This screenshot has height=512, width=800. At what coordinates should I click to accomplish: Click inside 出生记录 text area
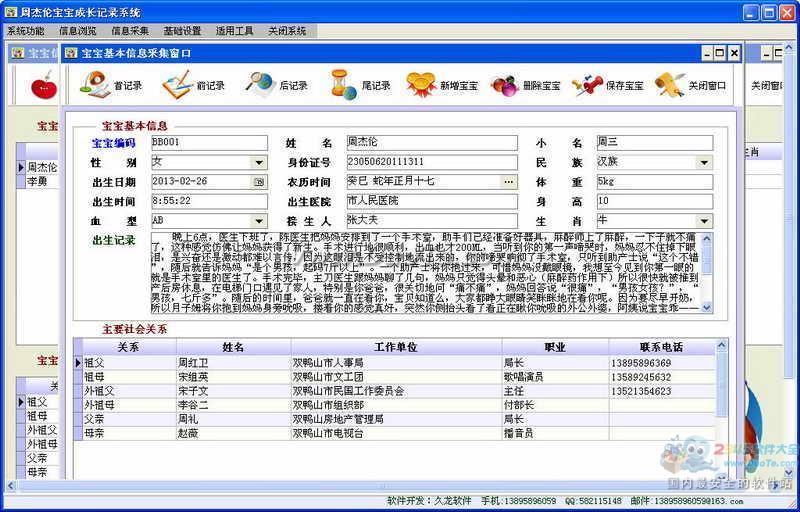coord(426,272)
